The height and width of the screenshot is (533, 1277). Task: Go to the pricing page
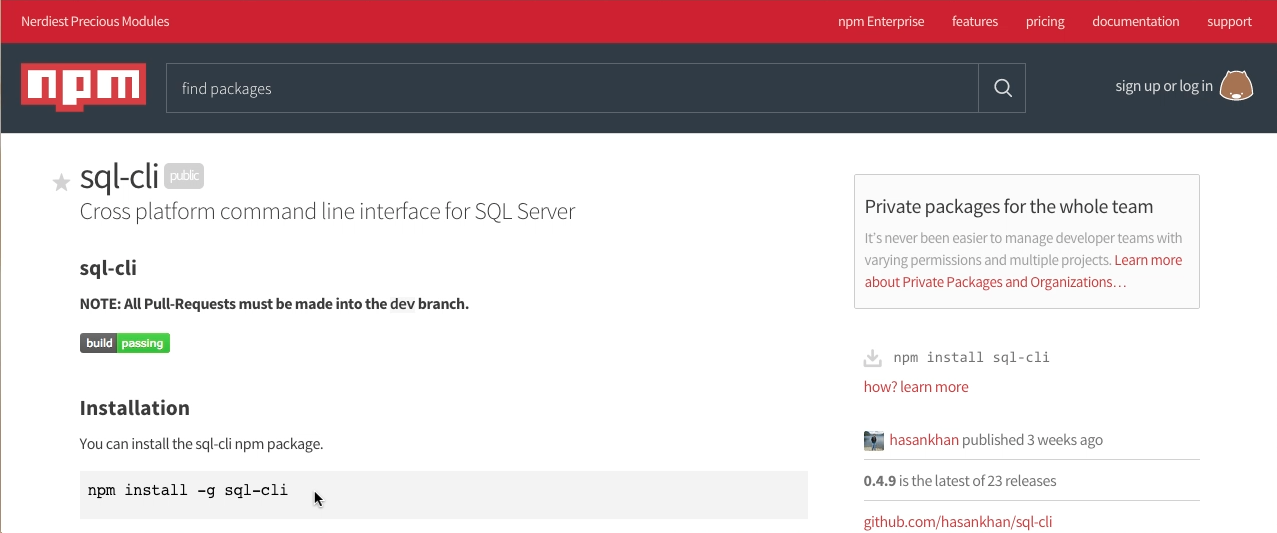pyautogui.click(x=1045, y=21)
